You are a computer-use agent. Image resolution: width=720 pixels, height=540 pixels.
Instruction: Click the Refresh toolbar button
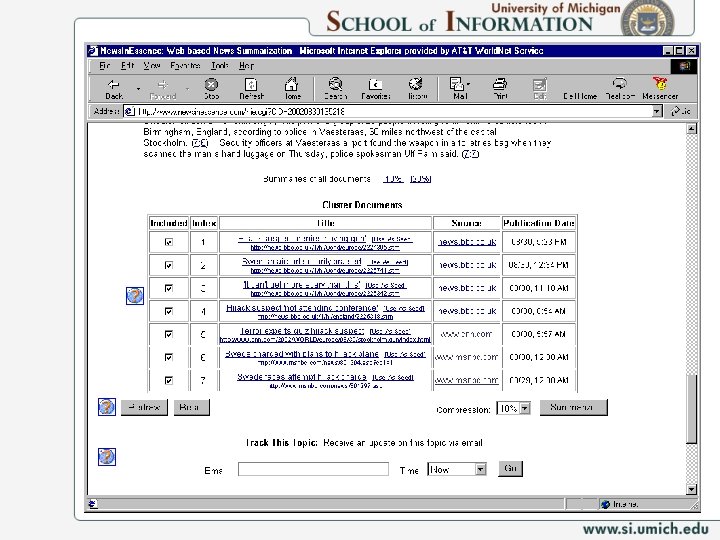(251, 89)
